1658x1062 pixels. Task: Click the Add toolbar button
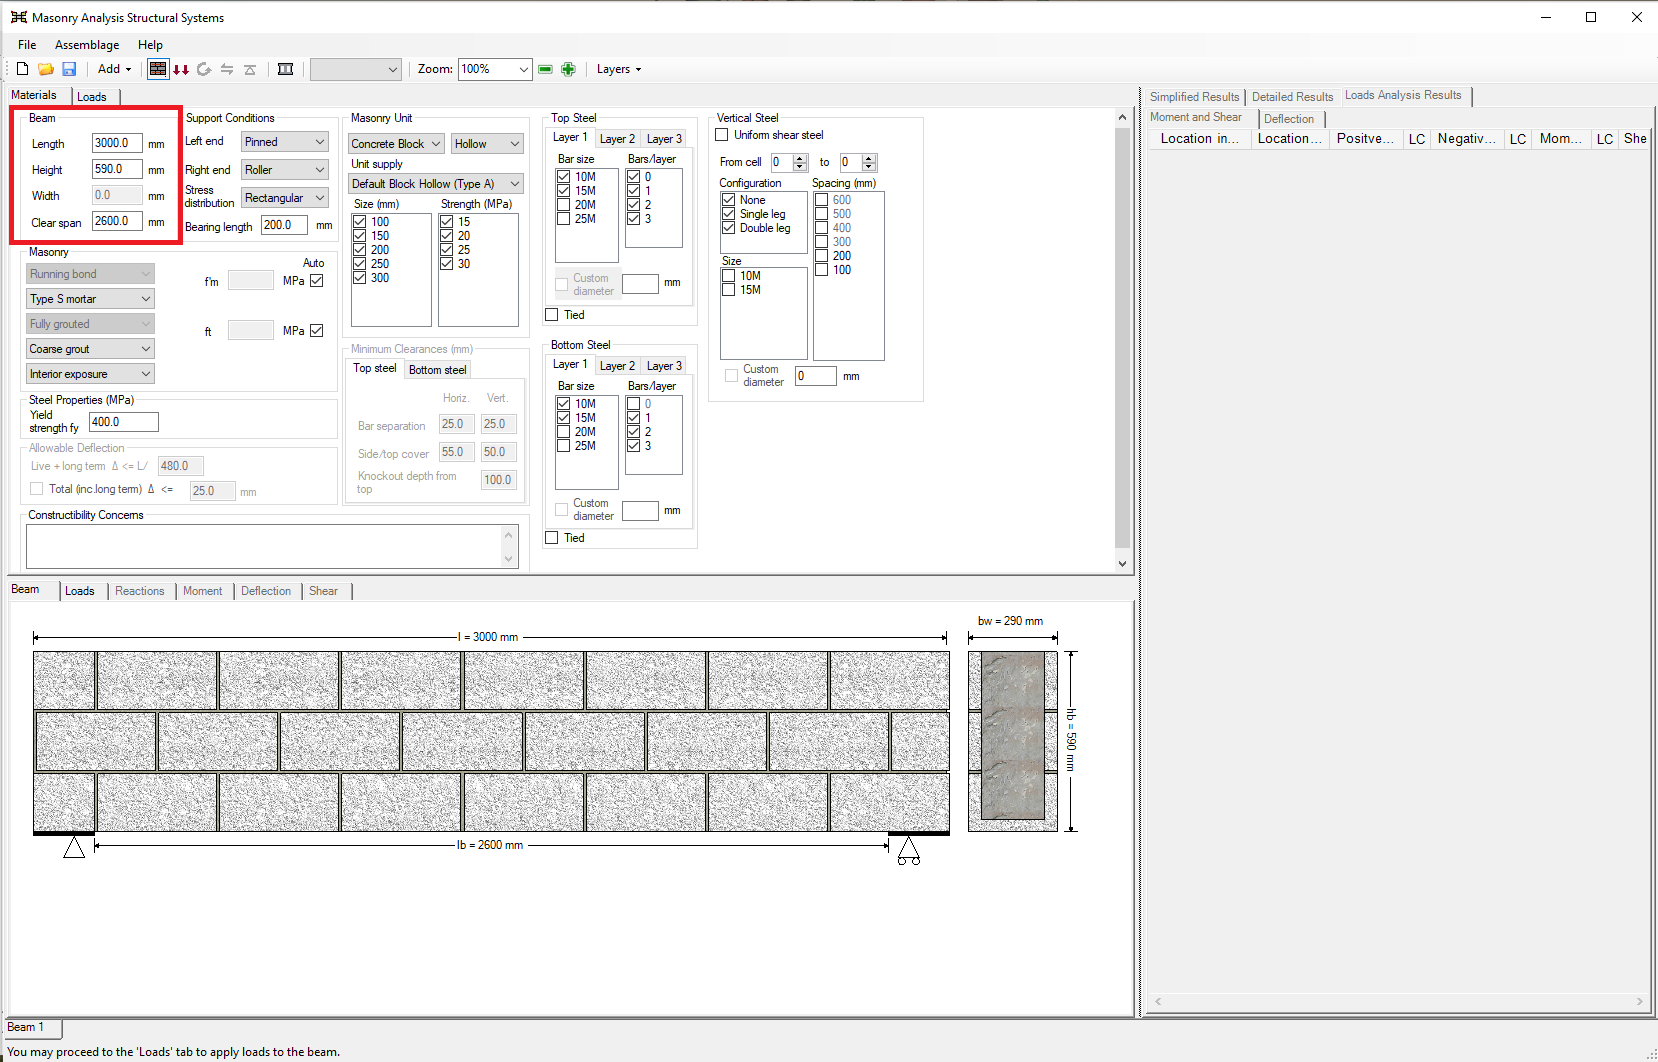[x=114, y=69]
